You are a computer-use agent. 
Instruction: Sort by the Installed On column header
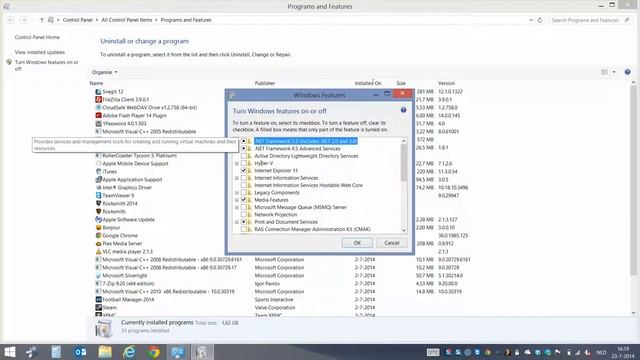pos(368,83)
